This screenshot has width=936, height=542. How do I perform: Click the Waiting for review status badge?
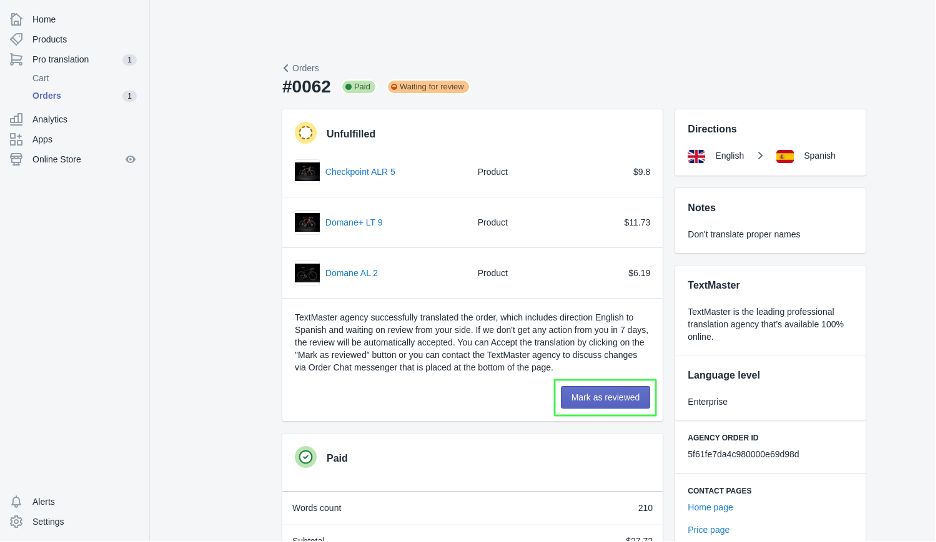[429, 87]
